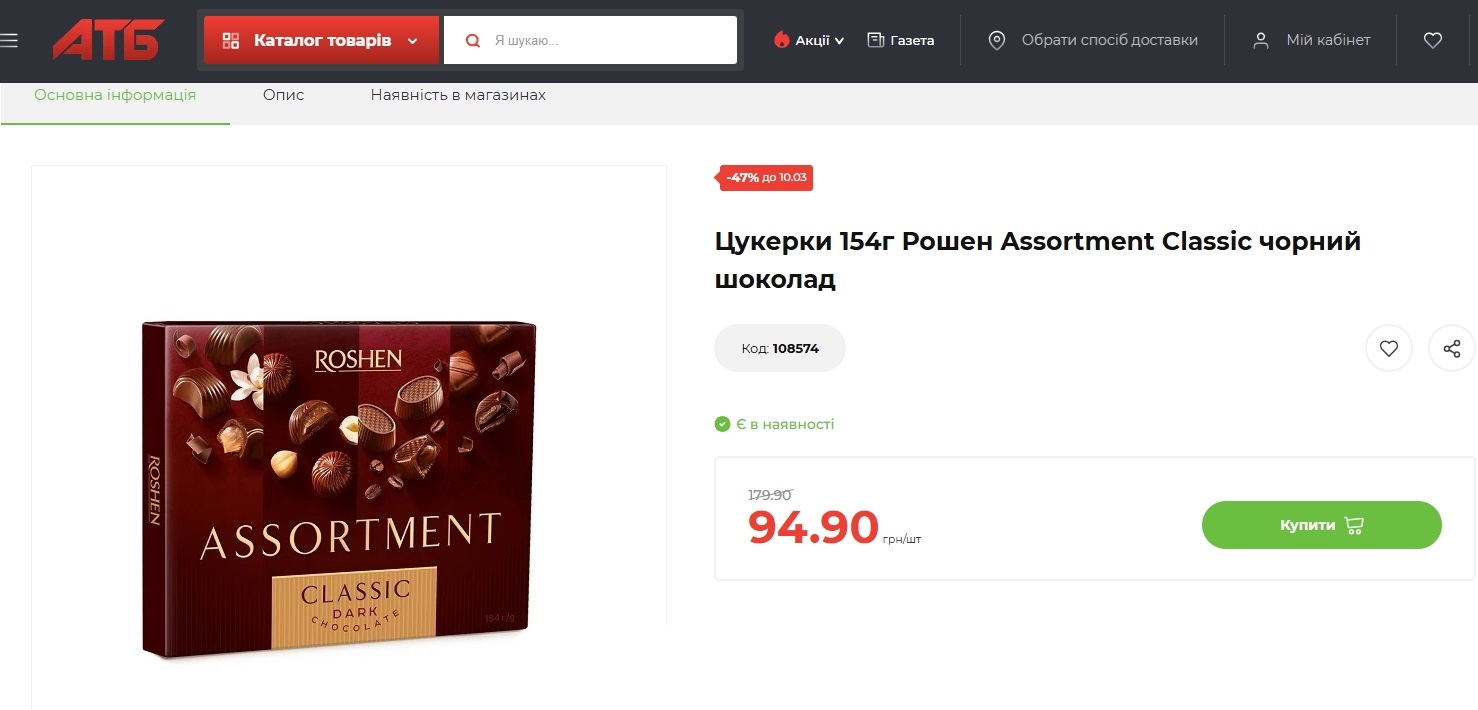
Task: Click the ATB logo
Action: point(108,40)
